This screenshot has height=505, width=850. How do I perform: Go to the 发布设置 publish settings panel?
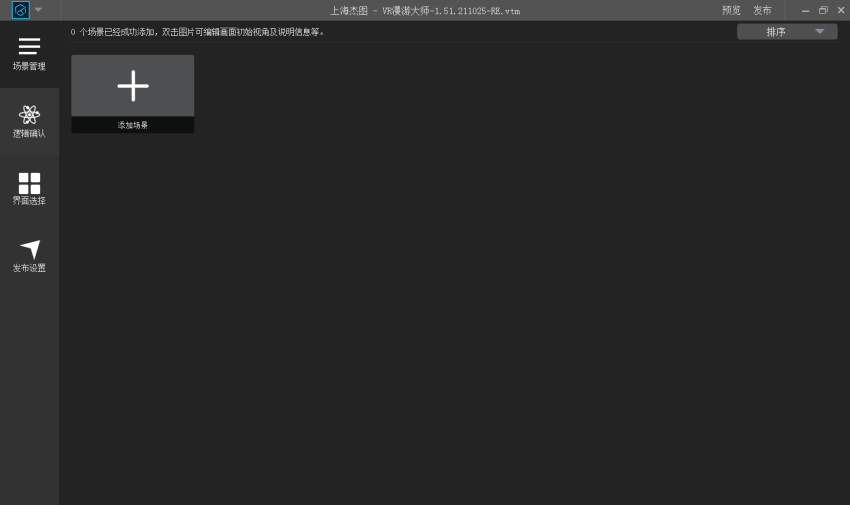tap(29, 256)
